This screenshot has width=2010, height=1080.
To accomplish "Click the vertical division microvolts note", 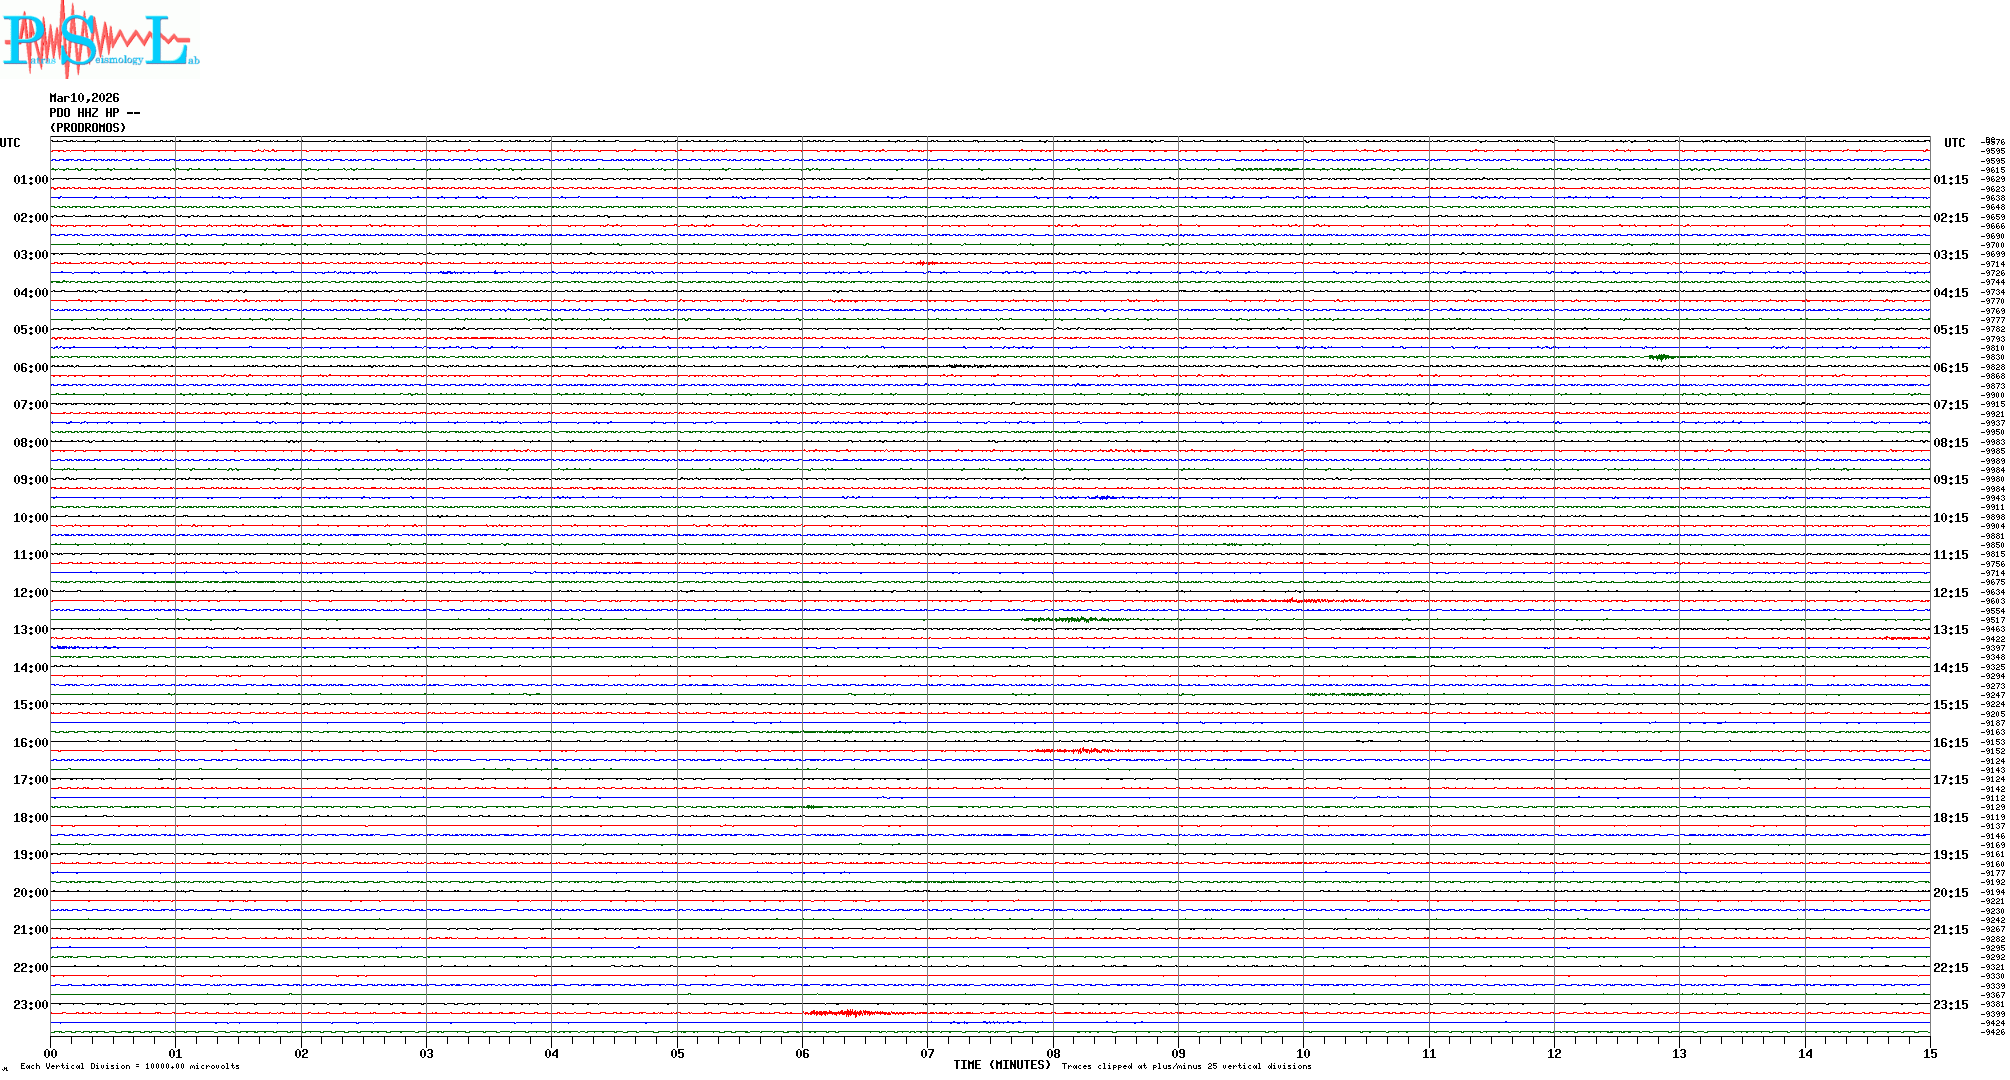I will (130, 1067).
